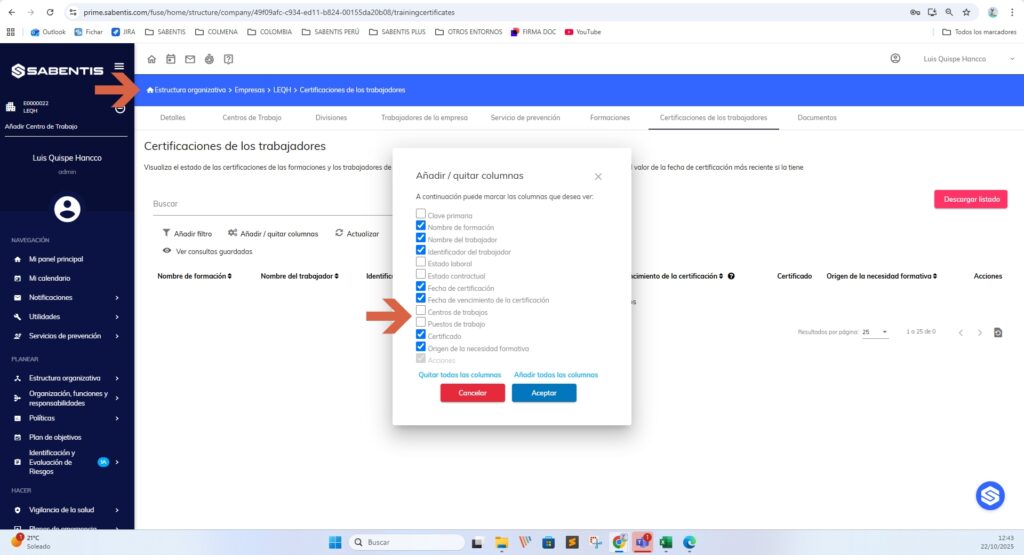Expand the Notificaciones sidebar item

point(65,298)
